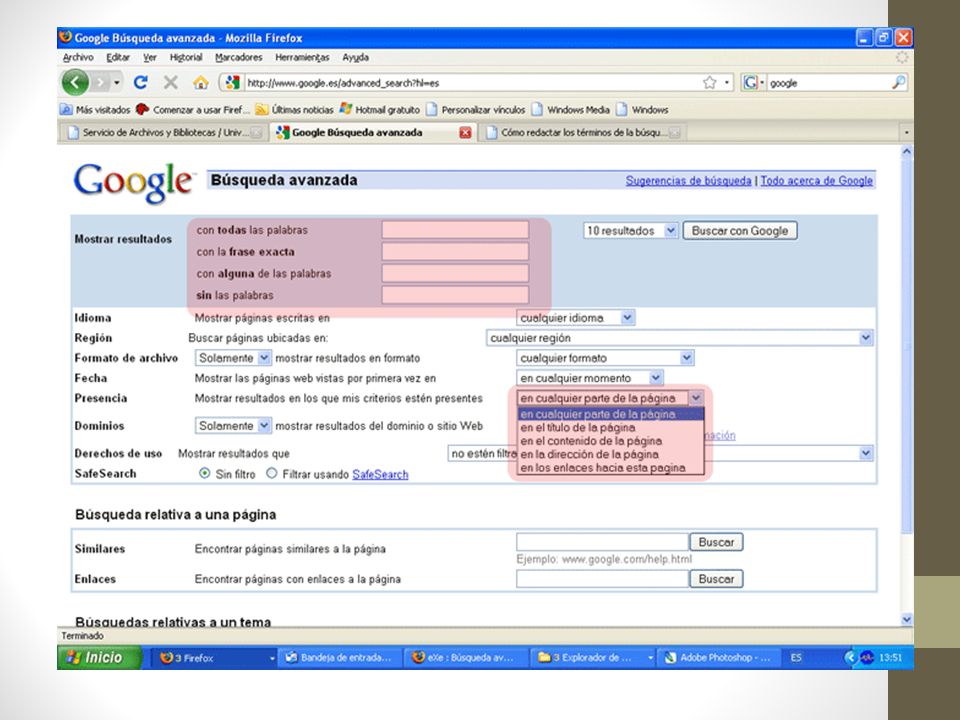Switch to Bandeja de entrada taskbar item
This screenshot has width=960, height=720.
pos(340,658)
